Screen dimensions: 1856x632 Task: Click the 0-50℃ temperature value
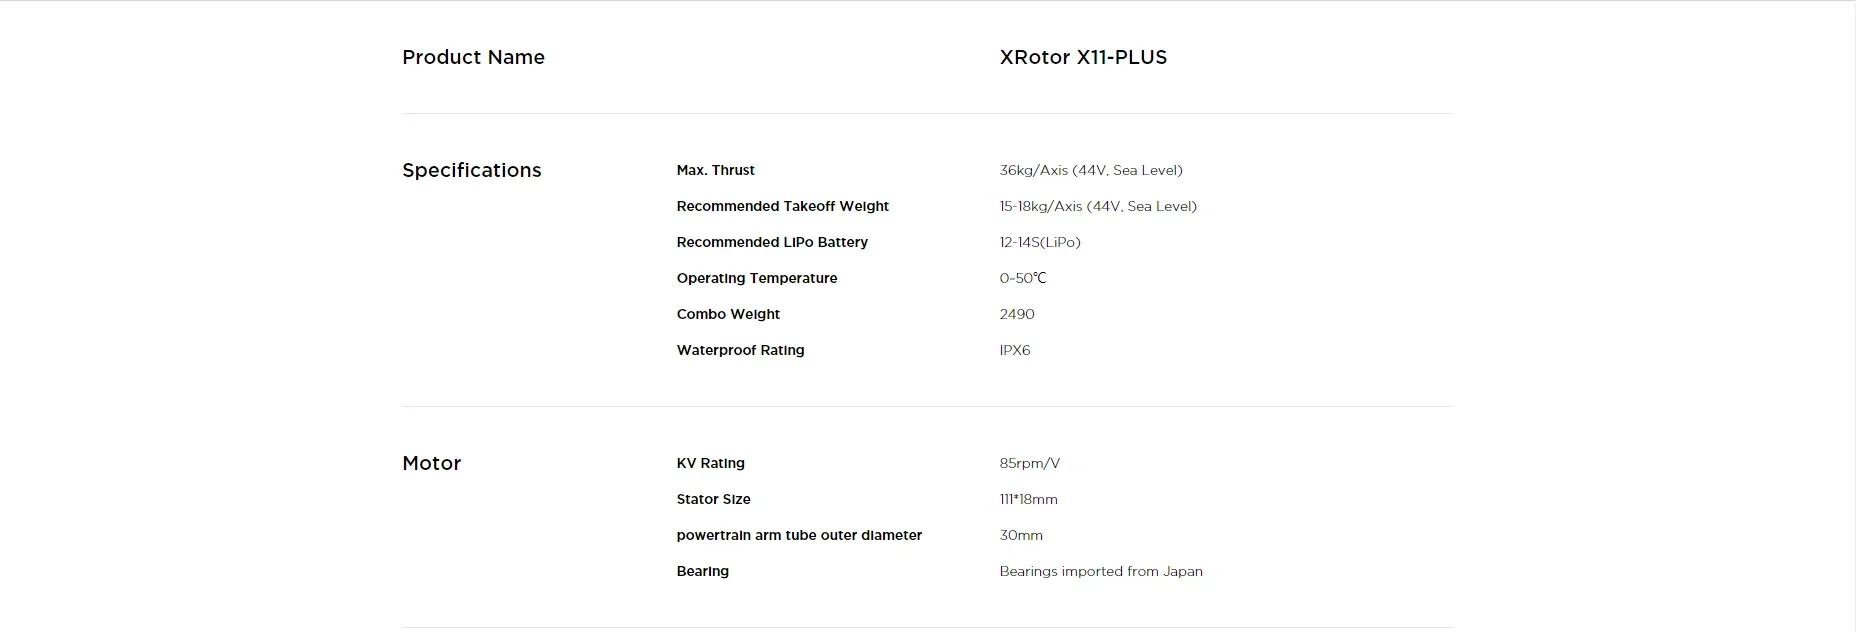[x=1022, y=278]
